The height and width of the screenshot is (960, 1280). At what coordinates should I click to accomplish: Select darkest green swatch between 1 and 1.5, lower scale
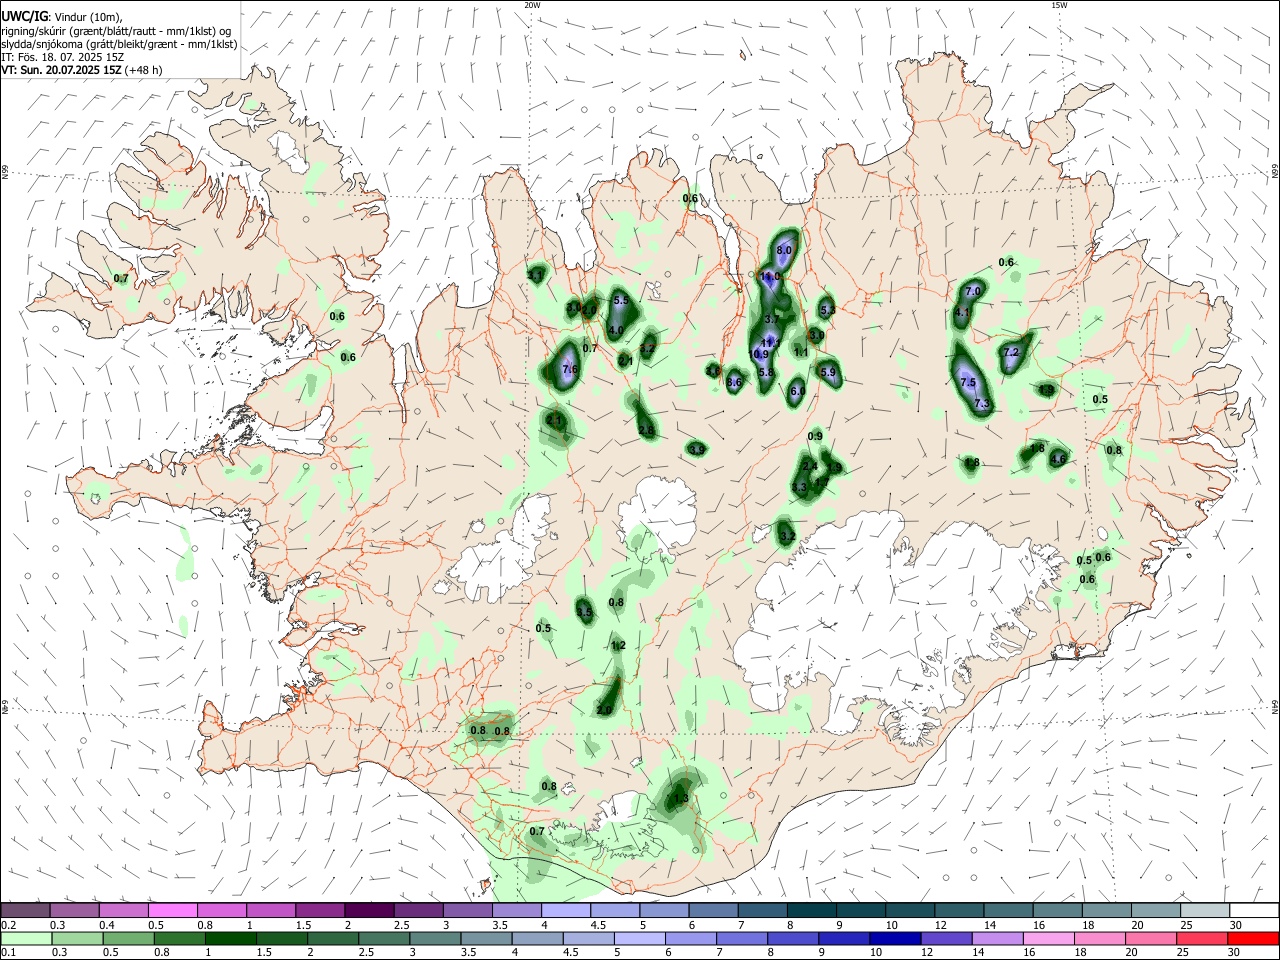pyautogui.click(x=229, y=938)
